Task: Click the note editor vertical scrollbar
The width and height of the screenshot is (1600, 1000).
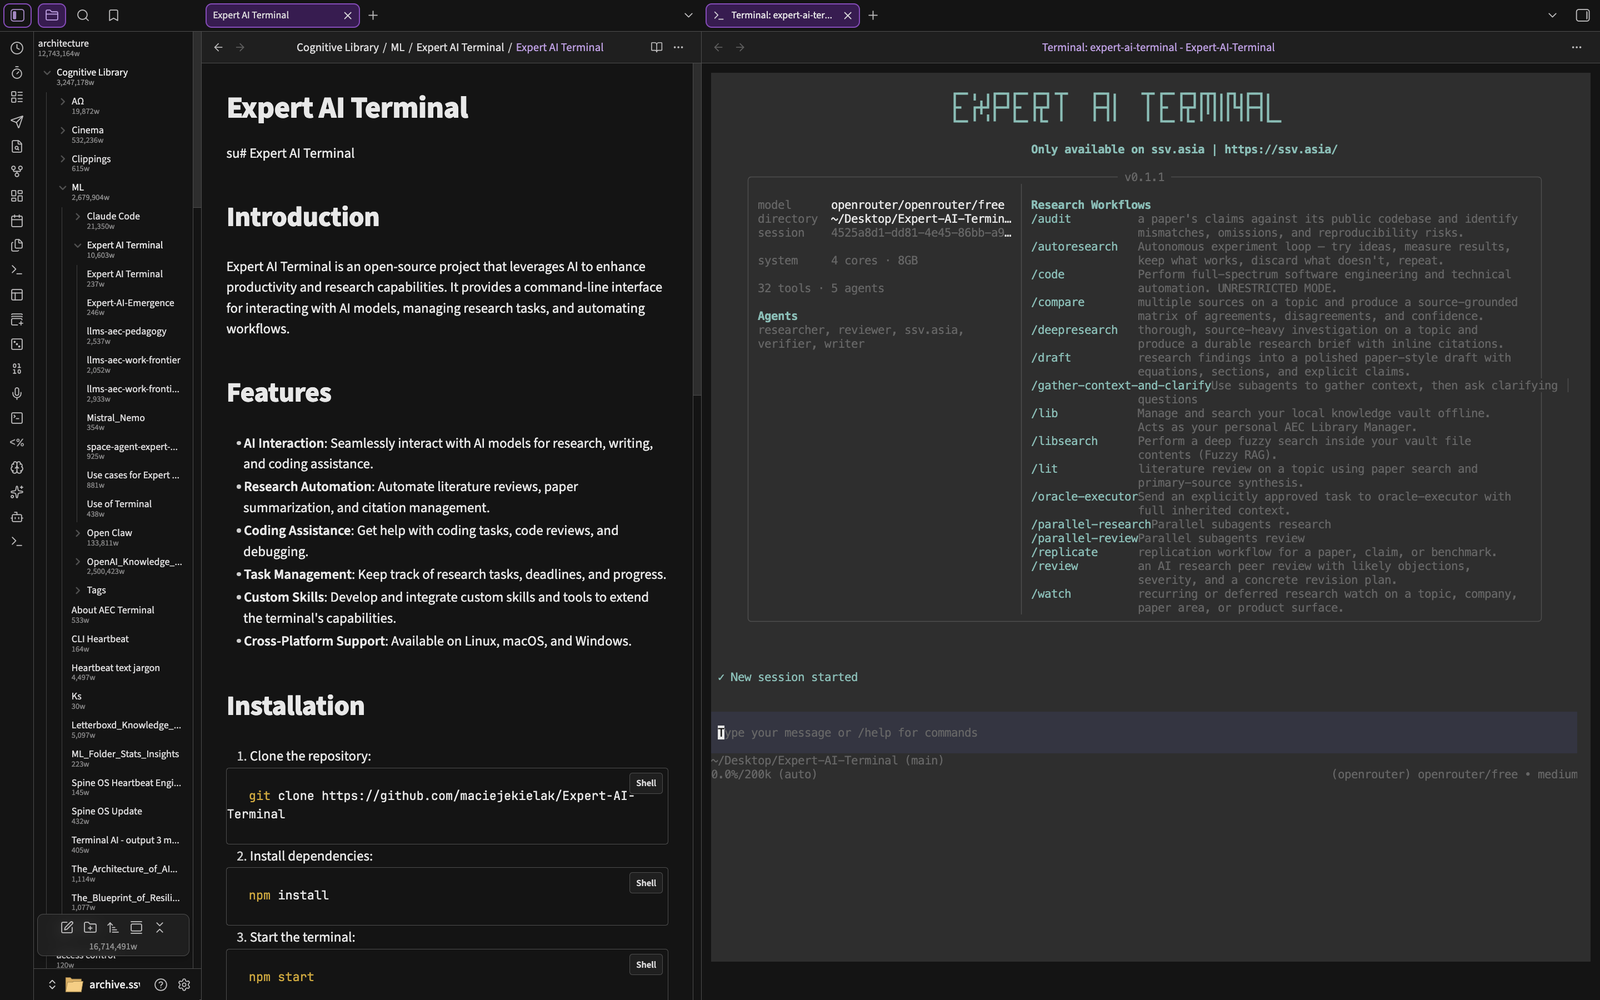Action: pyautogui.click(x=697, y=230)
